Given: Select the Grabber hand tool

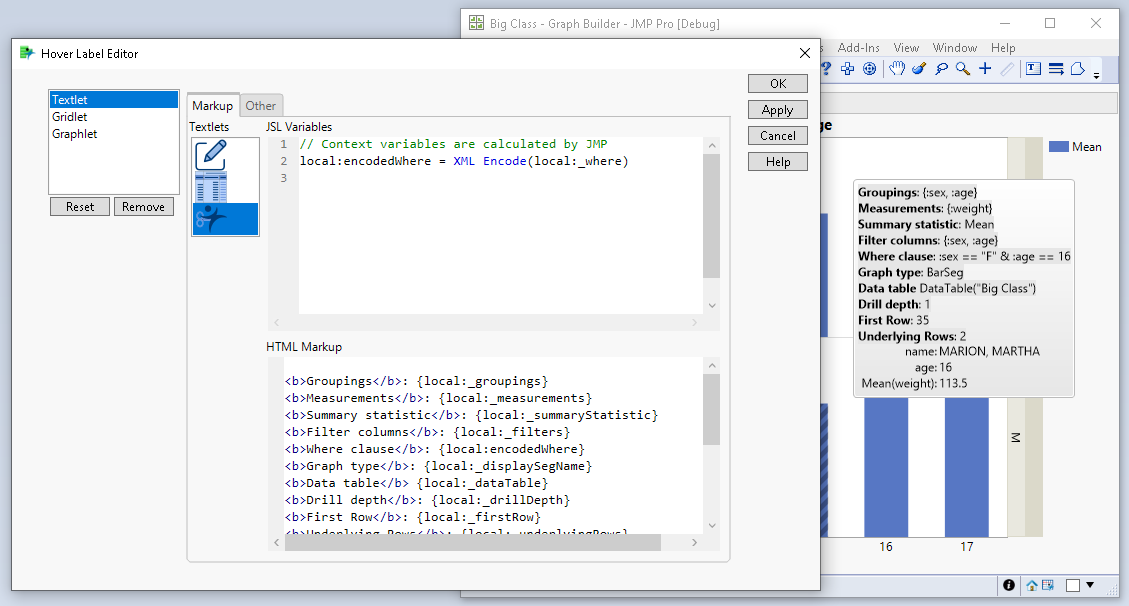Looking at the screenshot, I should tap(897, 69).
